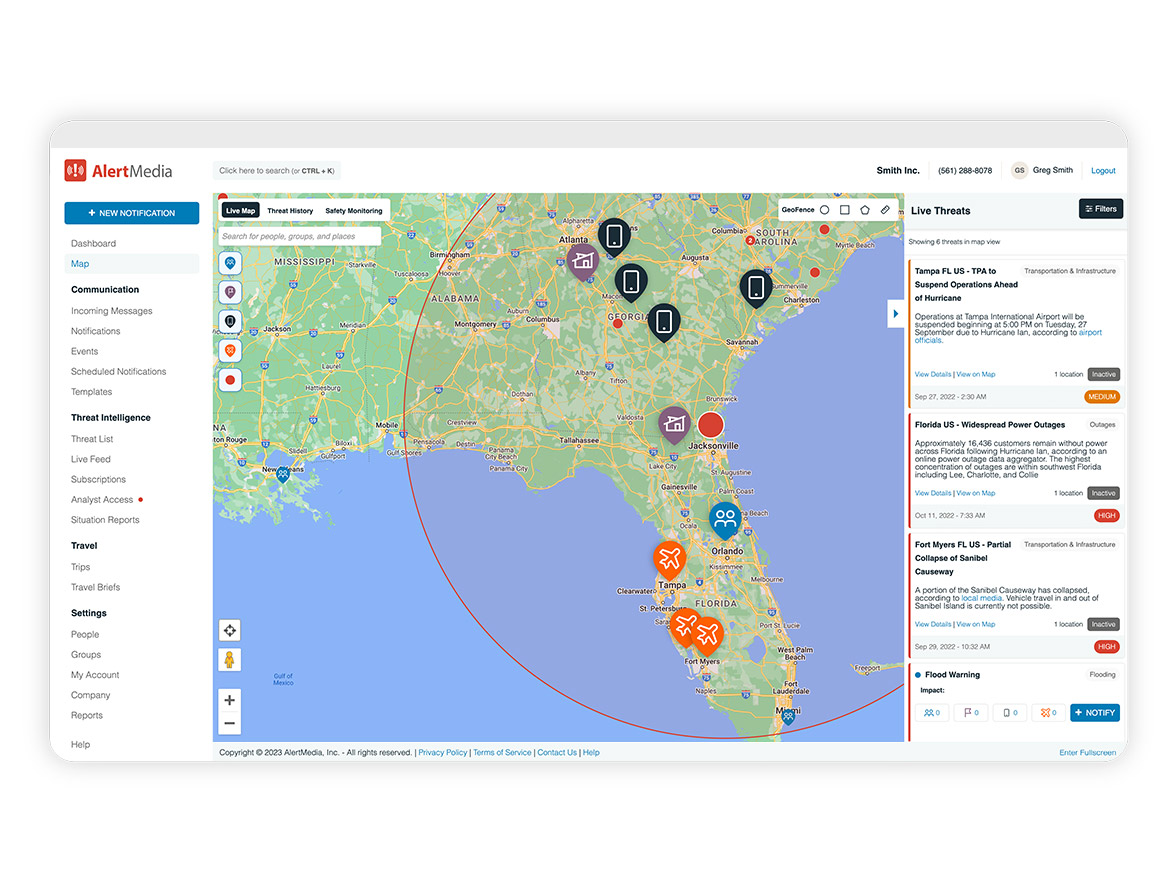Click the travelers airplane impact count
This screenshot has height=882, width=1176.
1048,712
